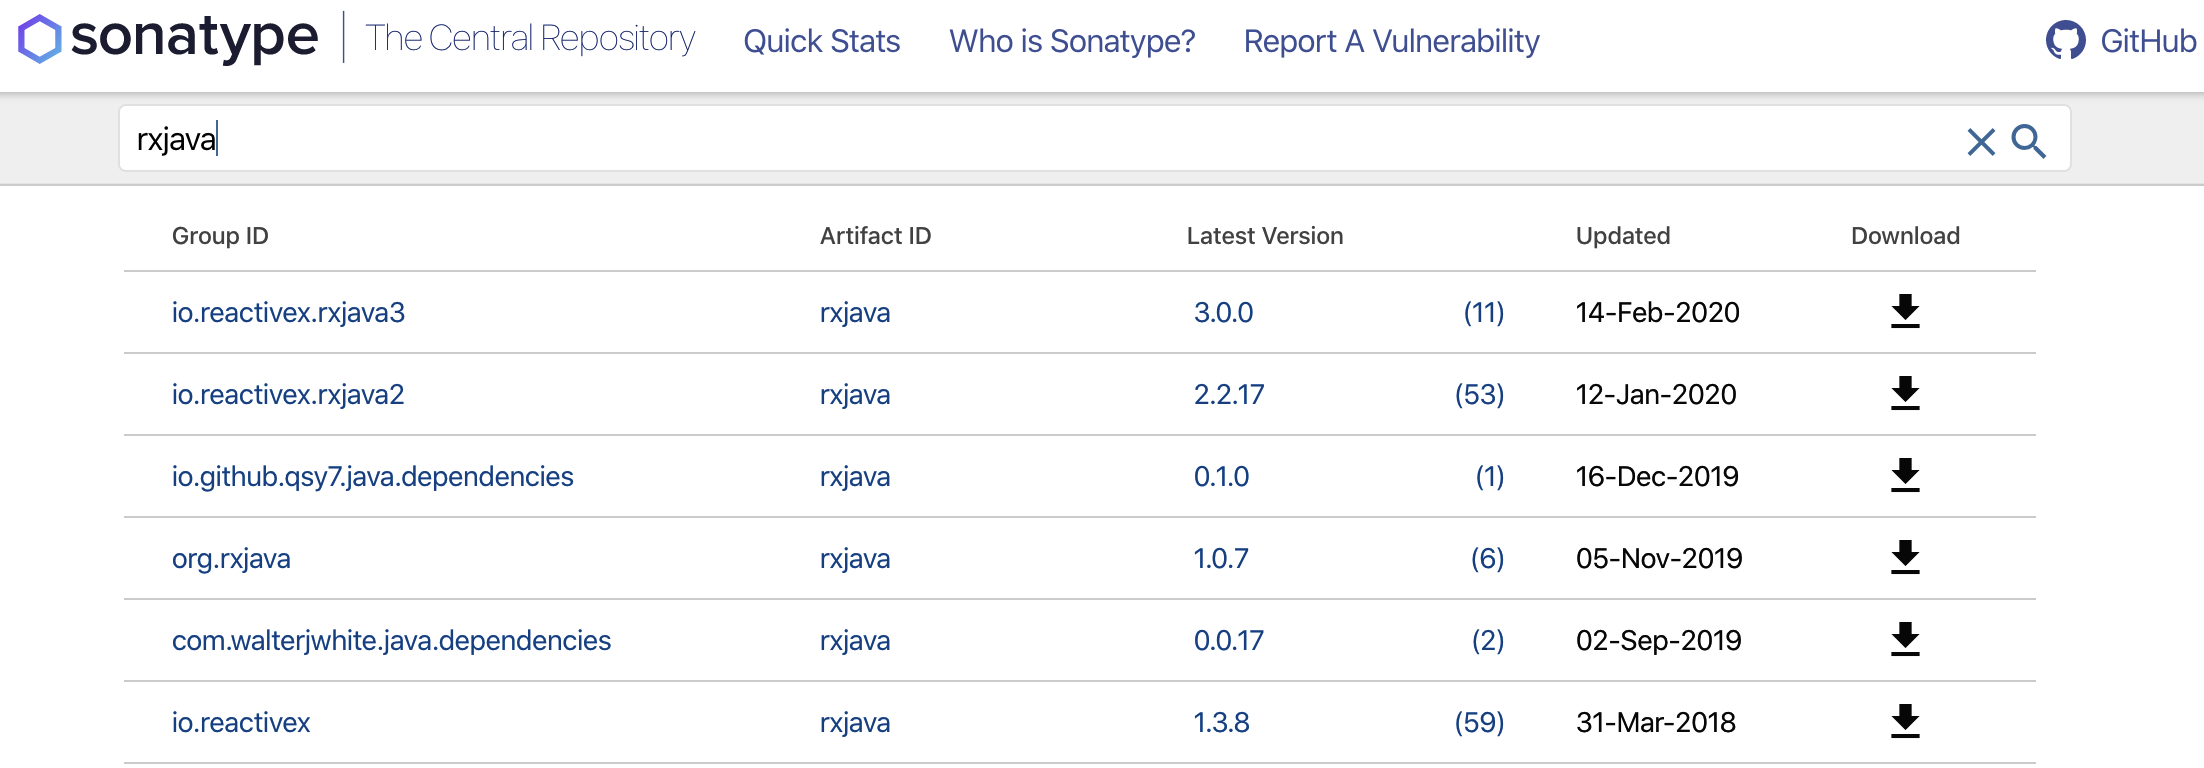Download the io.github.qsy7.java.dependencies artifact
Viewport: 2204px width, 768px height.
[1905, 476]
